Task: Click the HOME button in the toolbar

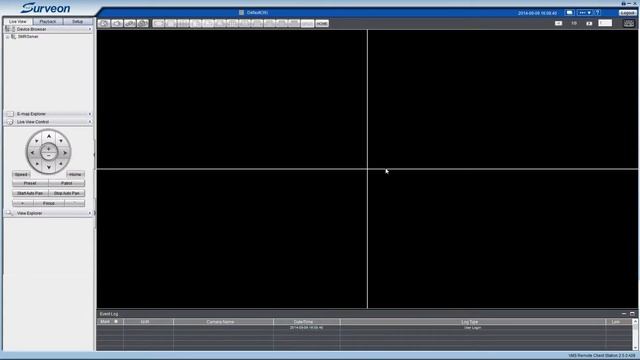Action: click(322, 24)
